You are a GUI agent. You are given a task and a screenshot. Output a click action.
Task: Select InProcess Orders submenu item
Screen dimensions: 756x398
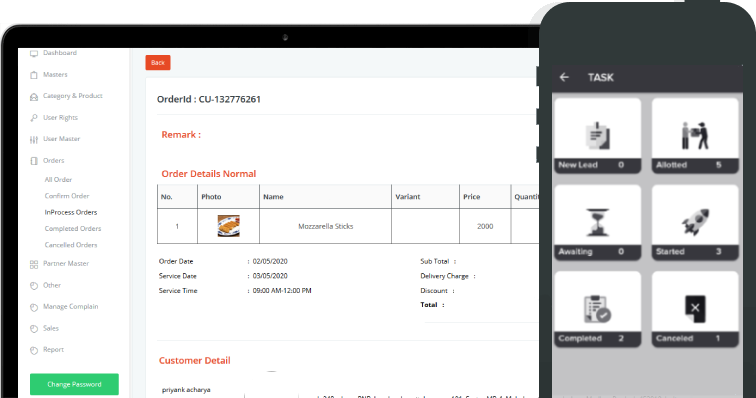(x=71, y=212)
